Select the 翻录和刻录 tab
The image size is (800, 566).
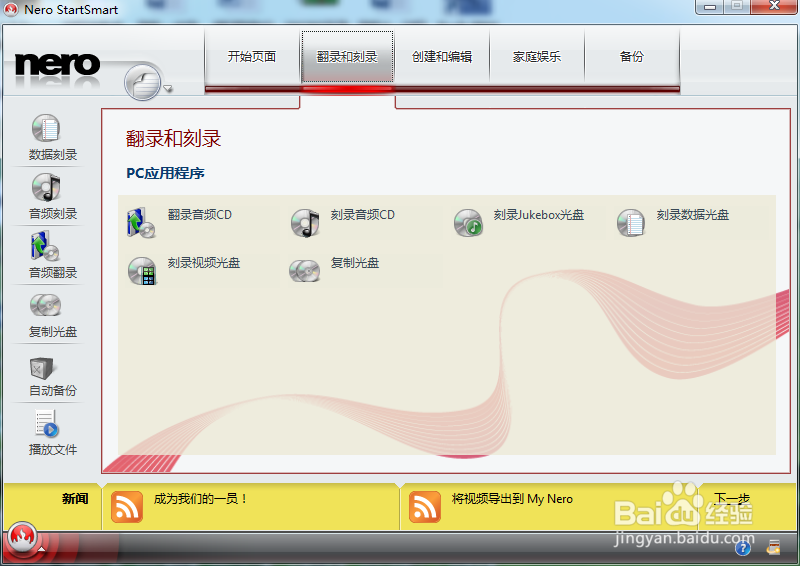tap(347, 57)
